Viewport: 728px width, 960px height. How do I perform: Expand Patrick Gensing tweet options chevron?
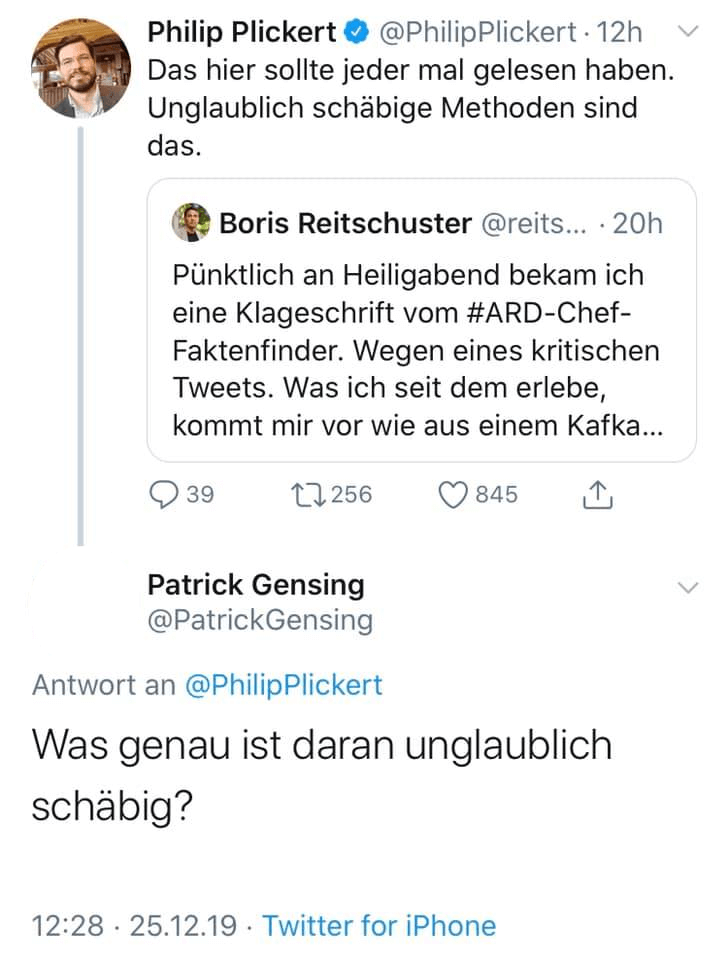coord(688,586)
